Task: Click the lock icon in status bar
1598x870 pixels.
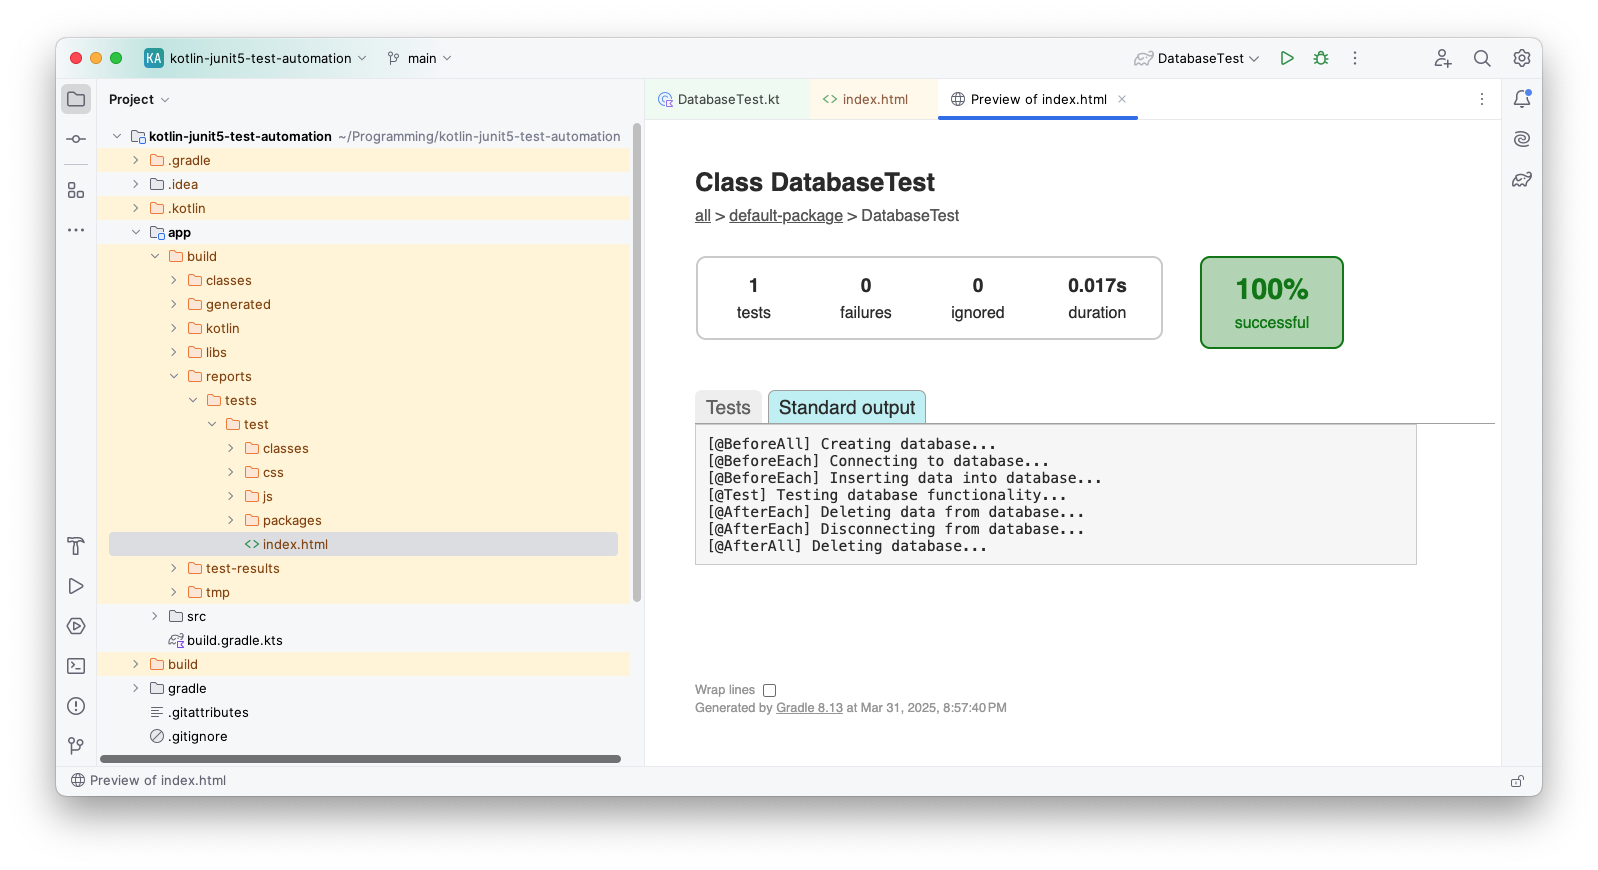Action: click(1517, 781)
